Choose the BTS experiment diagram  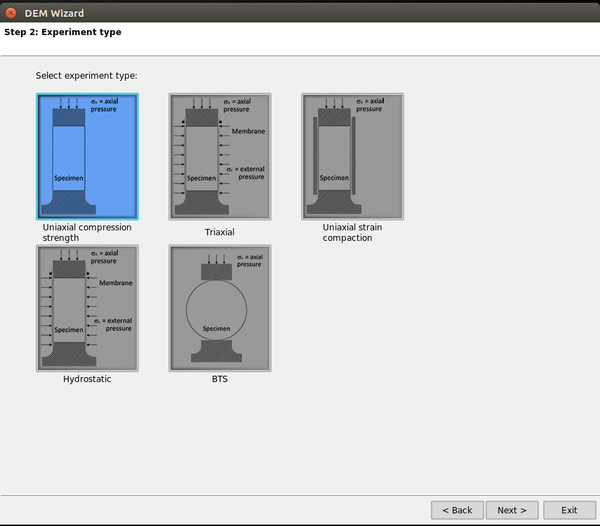[219, 308]
